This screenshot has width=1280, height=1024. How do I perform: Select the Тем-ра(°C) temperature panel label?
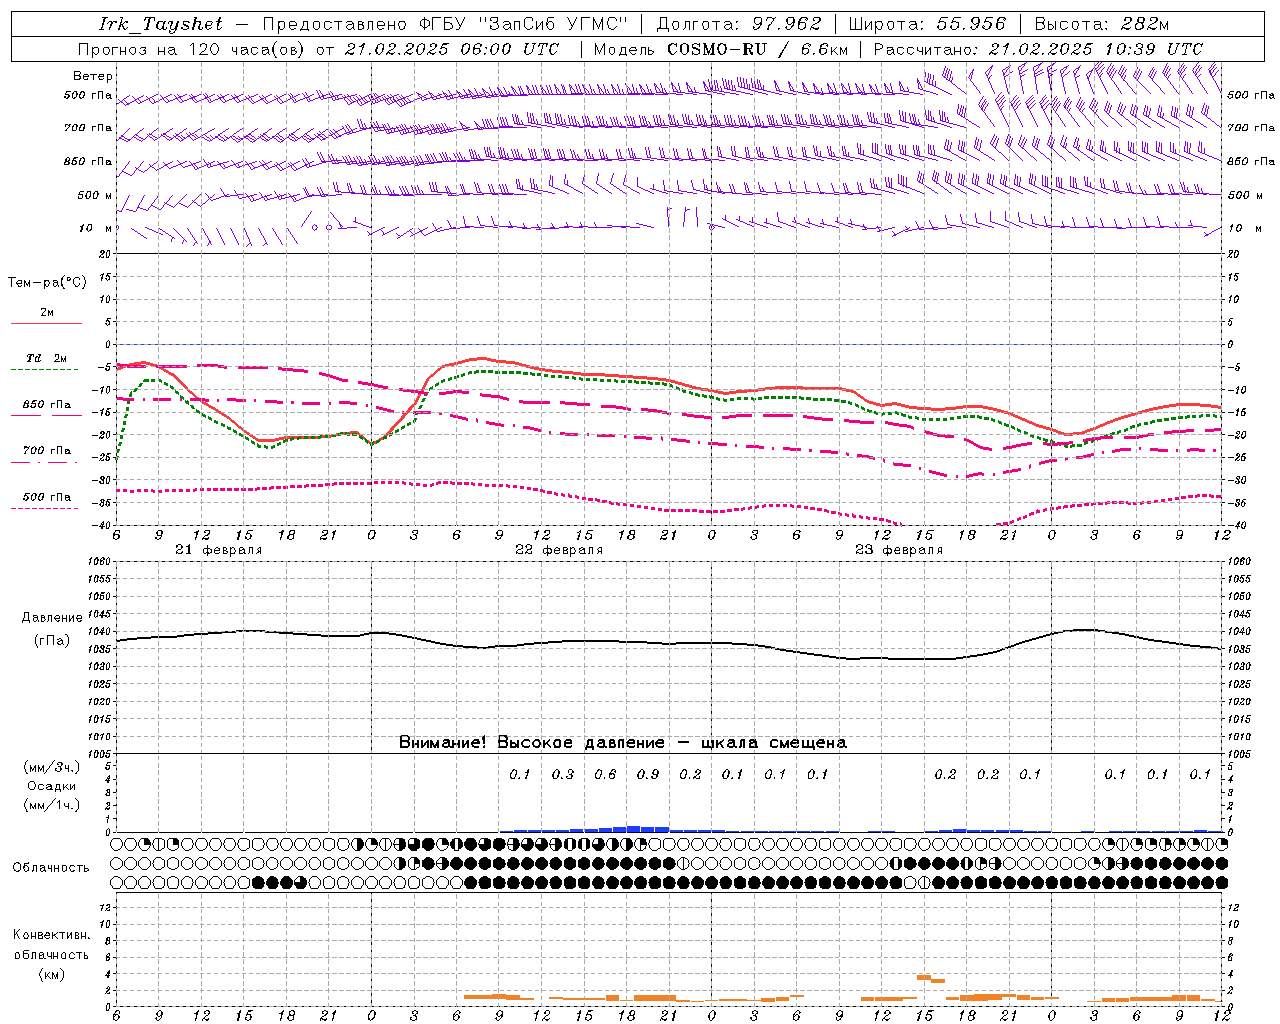pos(47,283)
